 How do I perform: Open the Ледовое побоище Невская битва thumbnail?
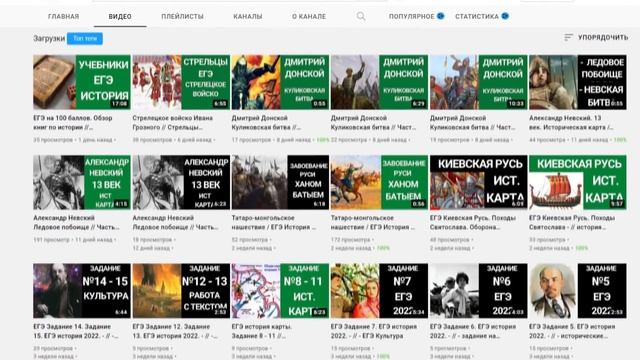(578, 82)
